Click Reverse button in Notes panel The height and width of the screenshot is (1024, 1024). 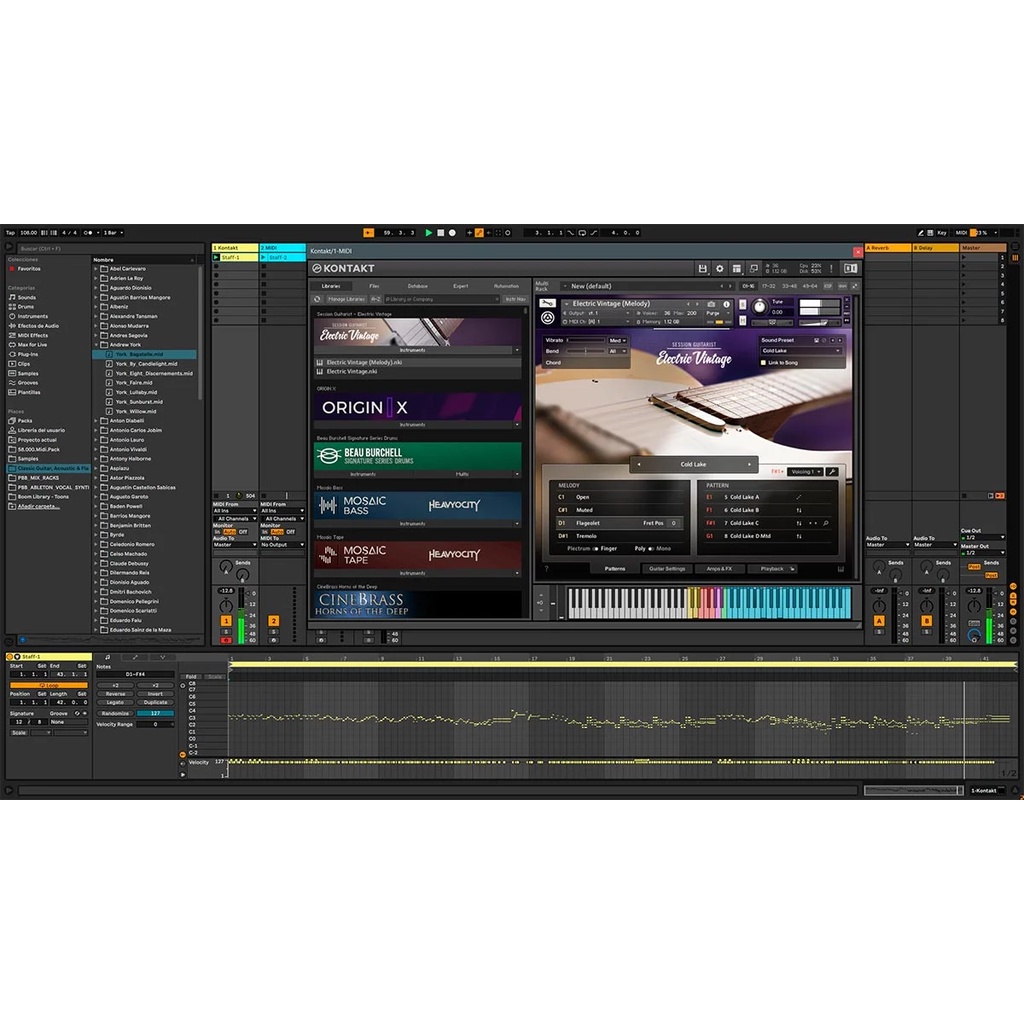point(116,694)
